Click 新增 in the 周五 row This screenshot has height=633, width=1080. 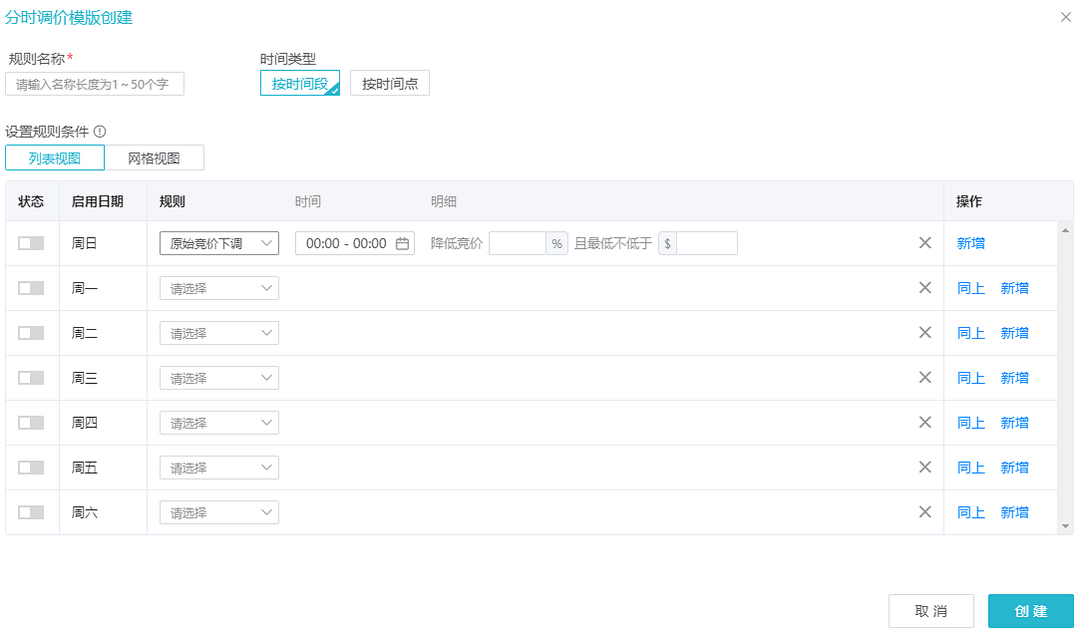tap(1015, 467)
